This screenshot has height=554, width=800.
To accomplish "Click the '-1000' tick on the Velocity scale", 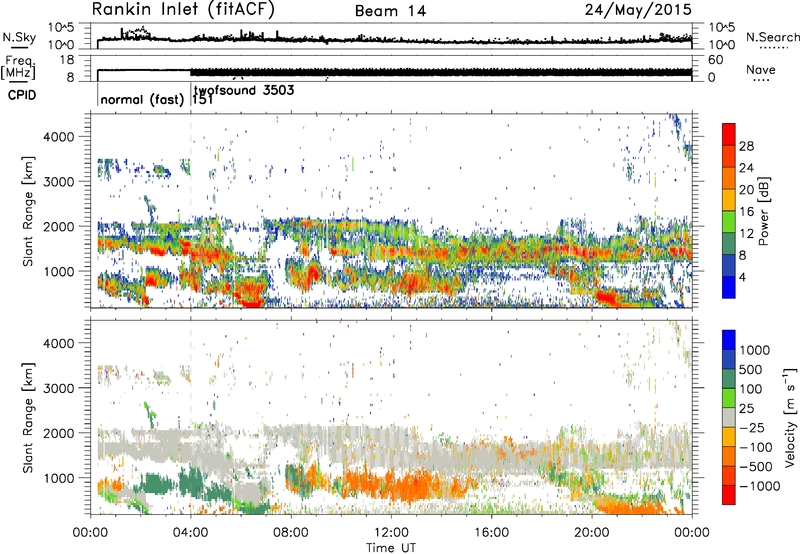I will (760, 486).
